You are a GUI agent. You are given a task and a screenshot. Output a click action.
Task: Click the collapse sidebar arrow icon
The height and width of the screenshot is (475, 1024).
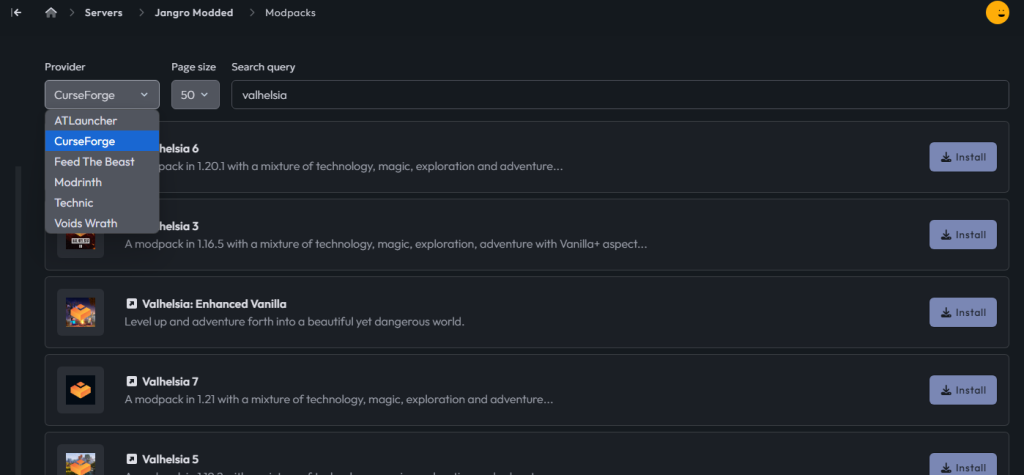(x=16, y=13)
